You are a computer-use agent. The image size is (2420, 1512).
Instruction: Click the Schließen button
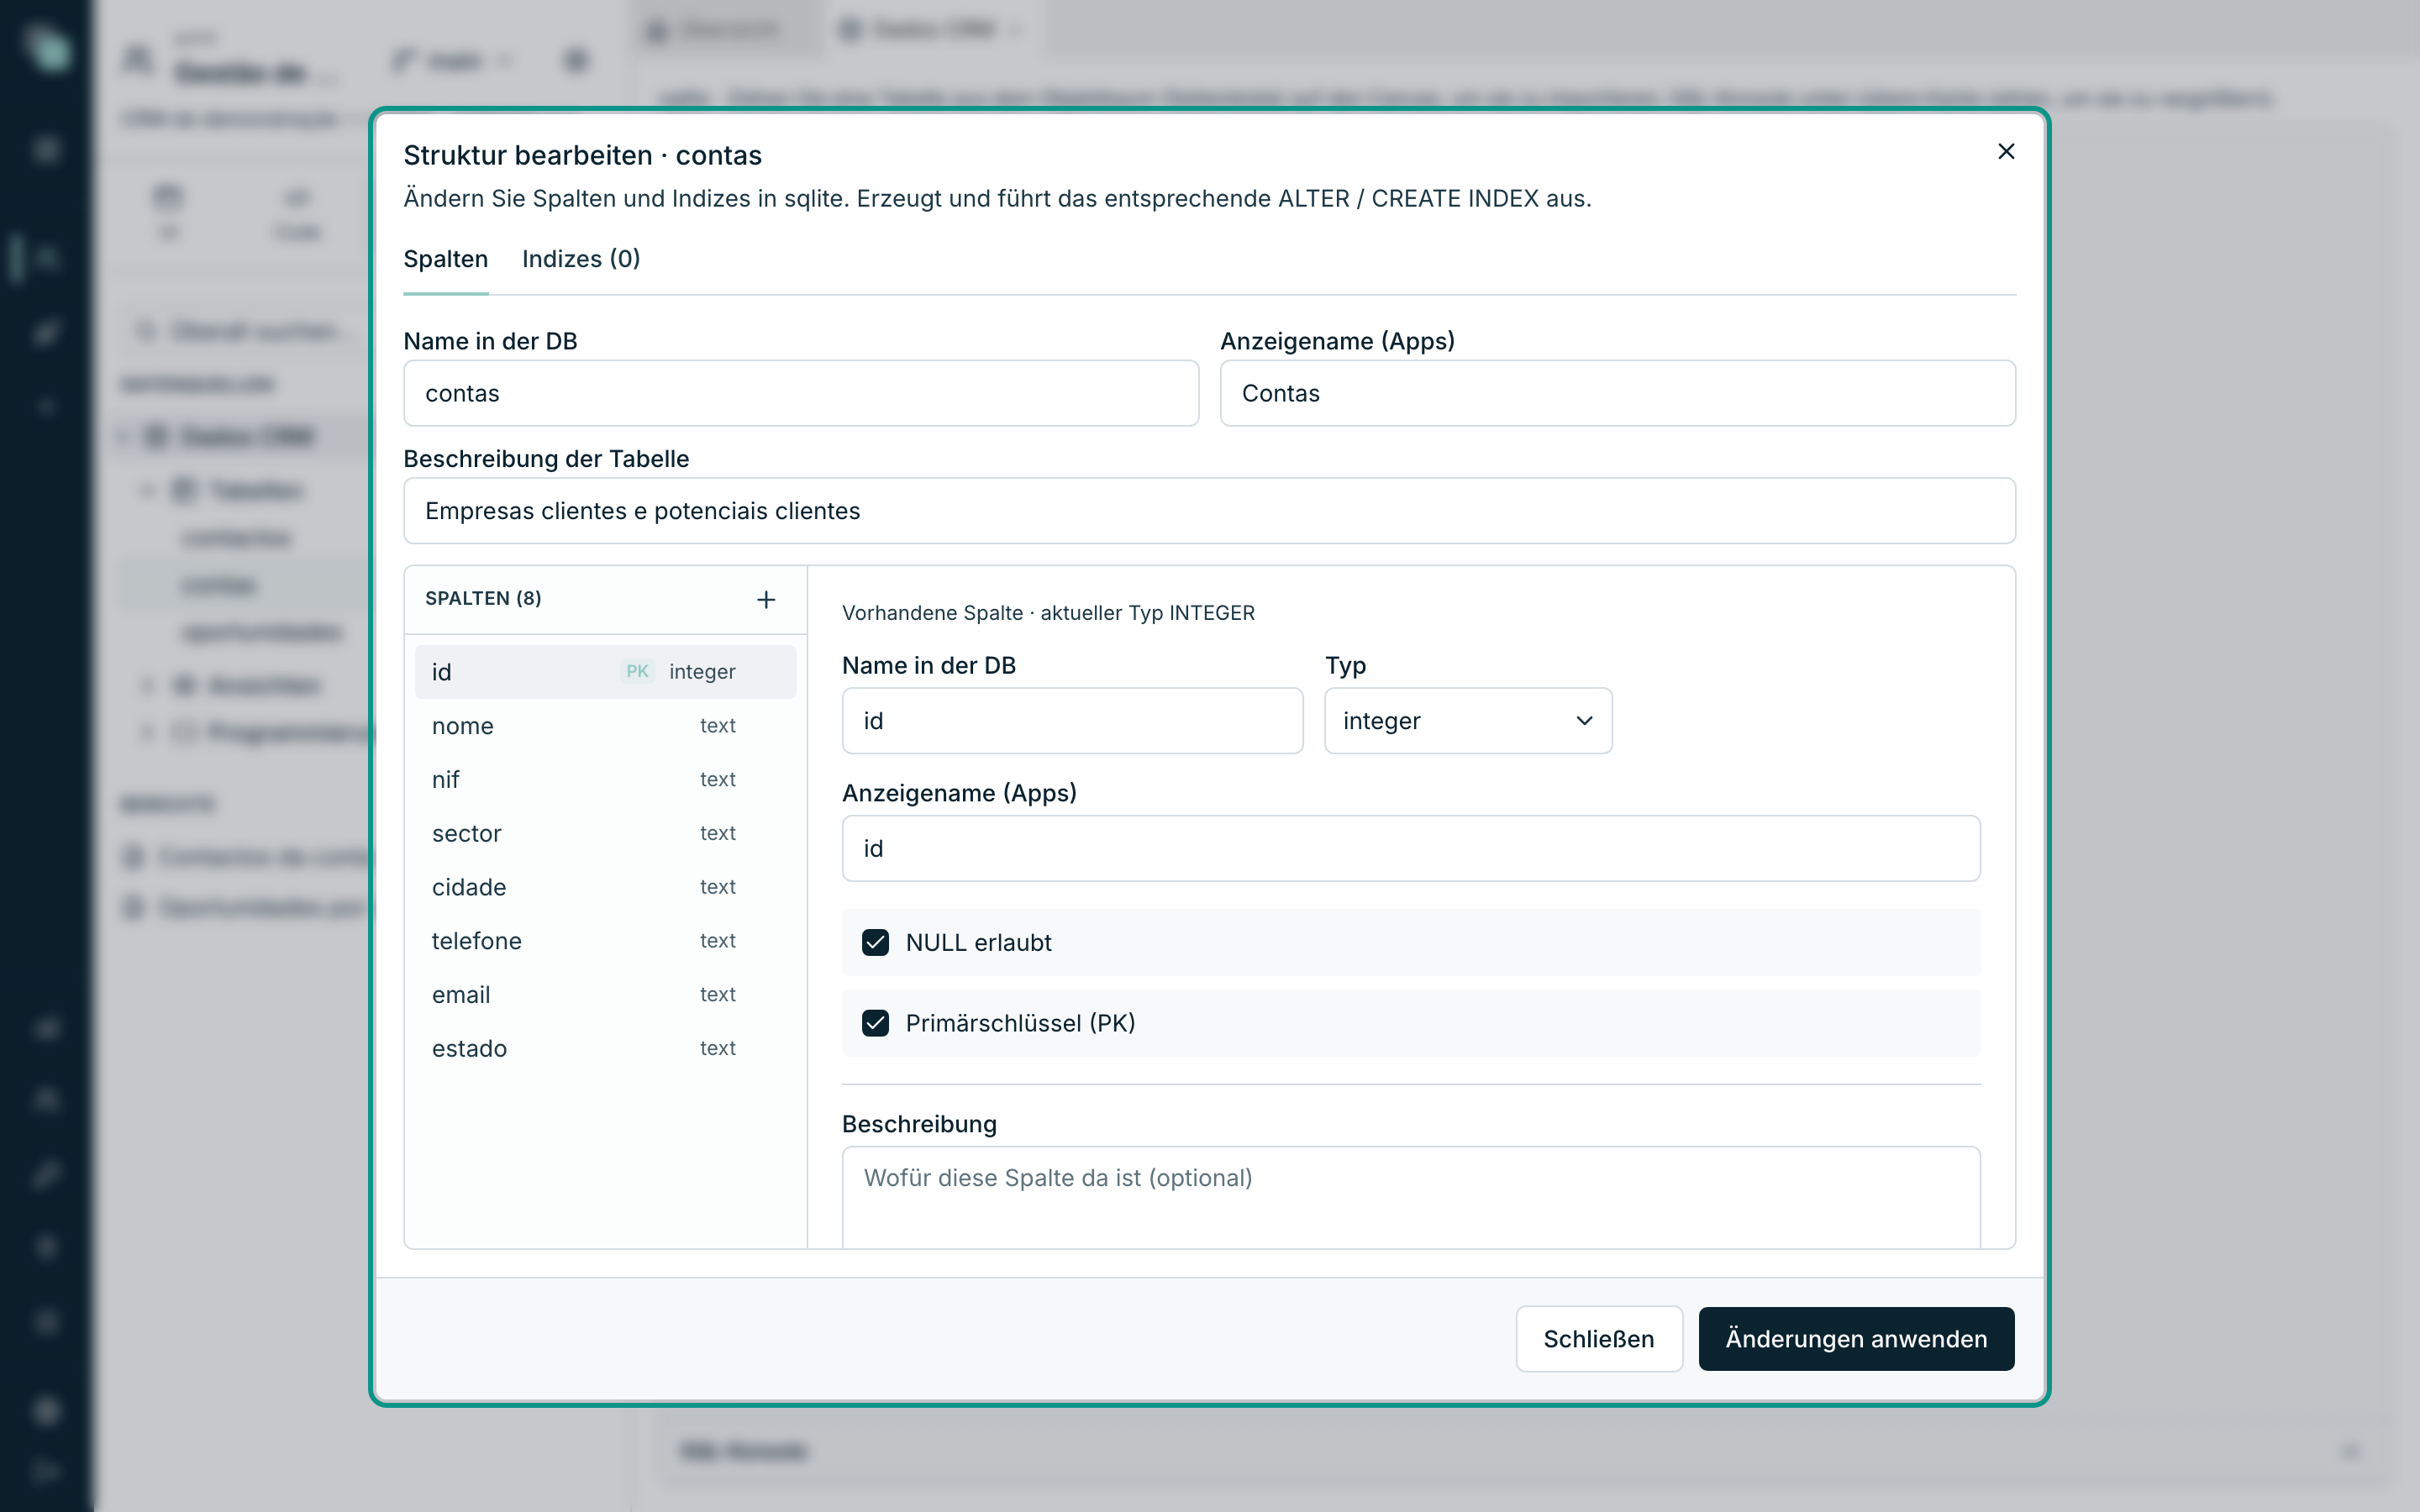[x=1599, y=1339]
